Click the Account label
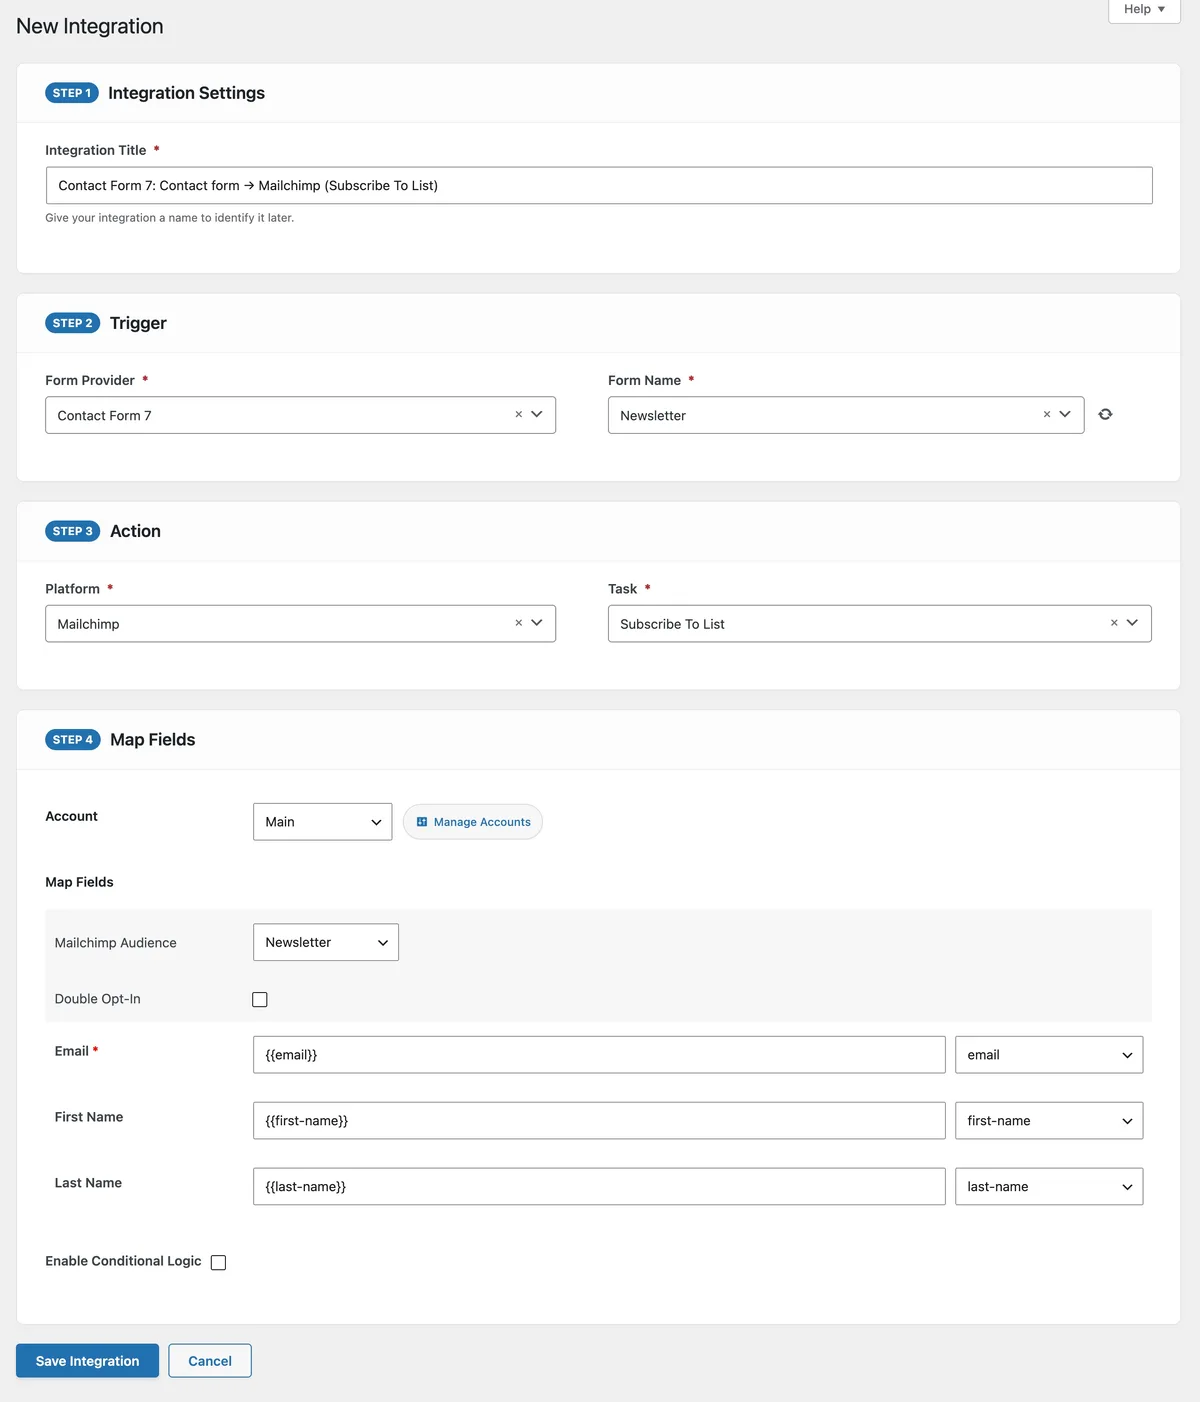The height and width of the screenshot is (1402, 1200). pos(71,816)
